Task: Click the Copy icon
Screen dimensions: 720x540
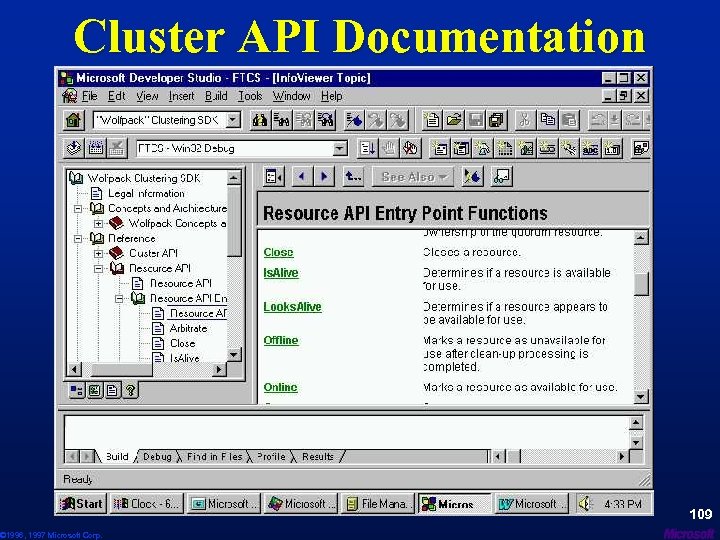Action: pos(547,120)
